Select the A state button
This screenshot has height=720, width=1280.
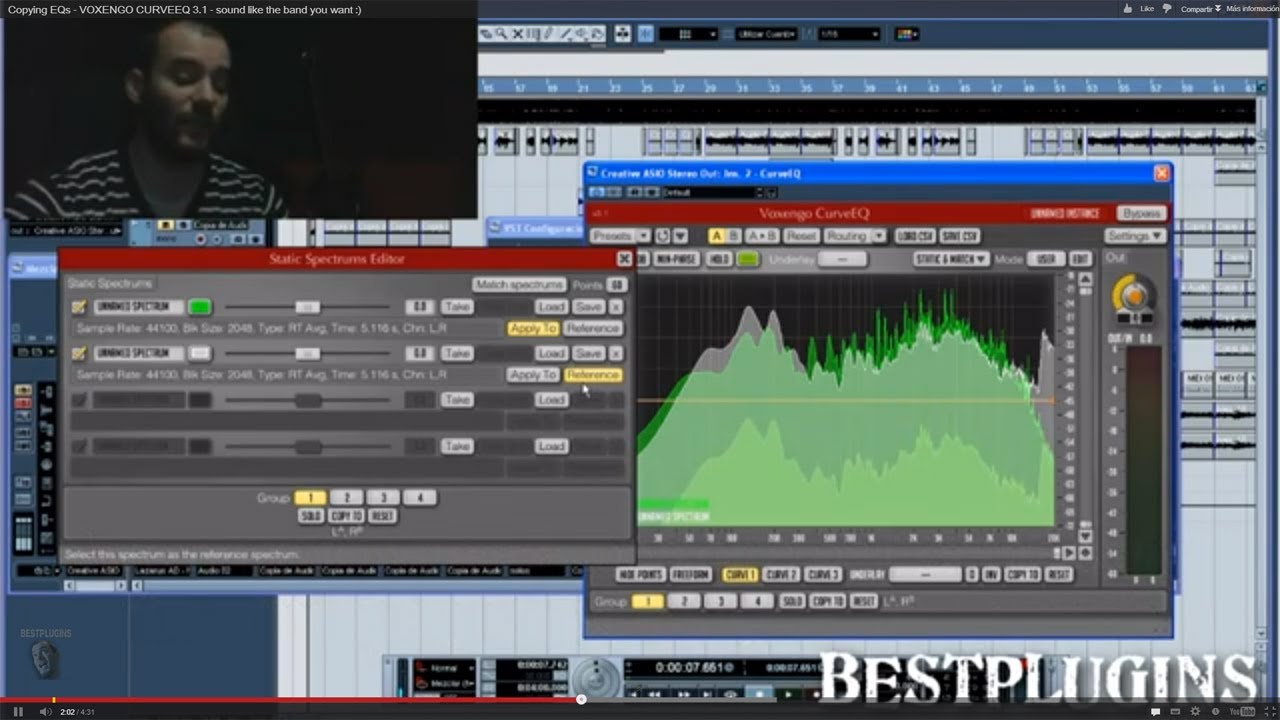coord(716,236)
